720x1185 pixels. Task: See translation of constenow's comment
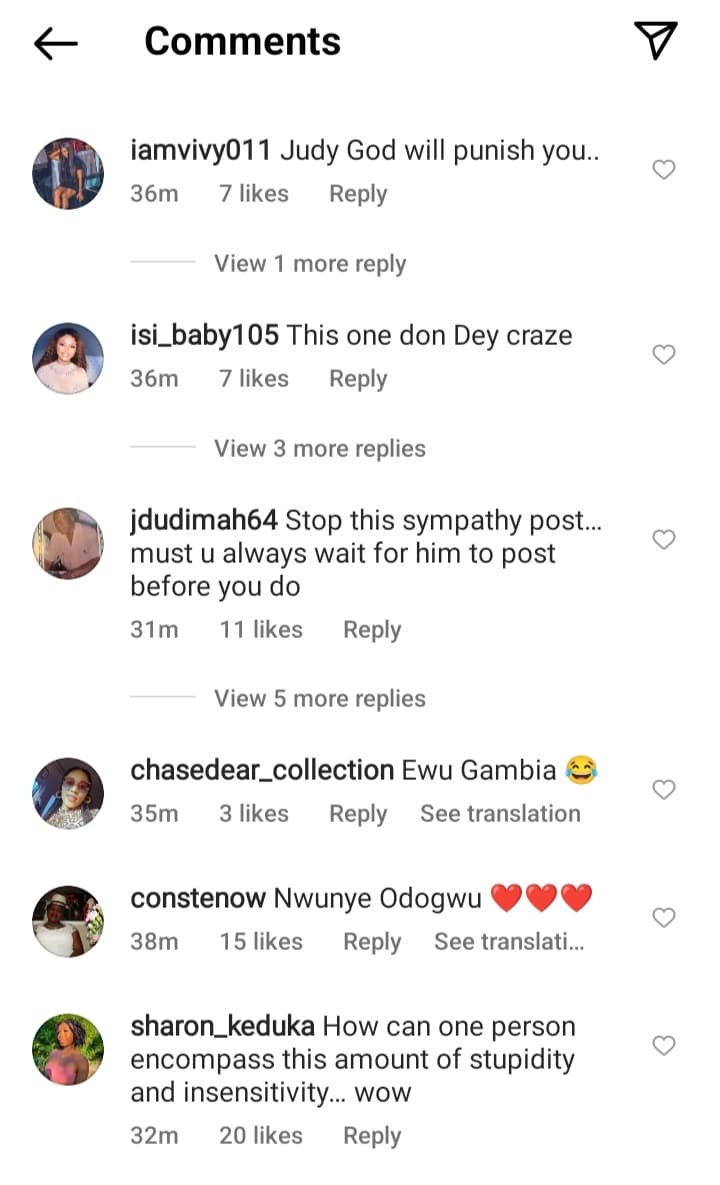(x=509, y=942)
